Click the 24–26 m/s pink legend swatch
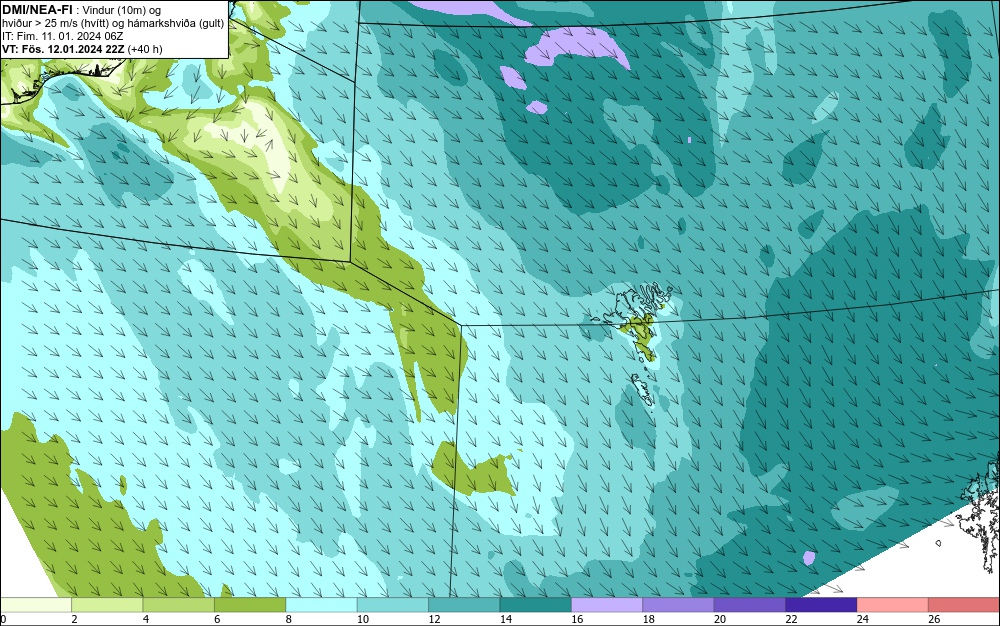The height and width of the screenshot is (626, 1000). coord(893,605)
